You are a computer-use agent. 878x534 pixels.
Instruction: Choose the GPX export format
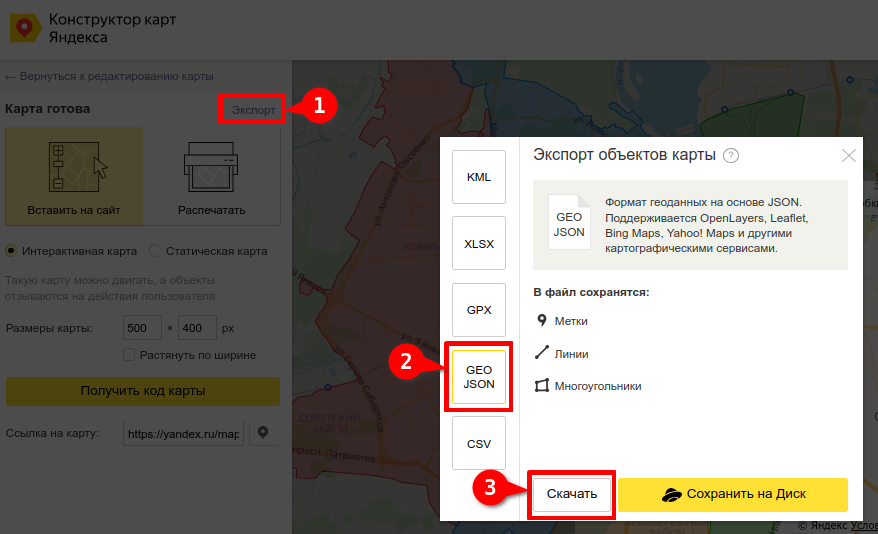(x=479, y=310)
